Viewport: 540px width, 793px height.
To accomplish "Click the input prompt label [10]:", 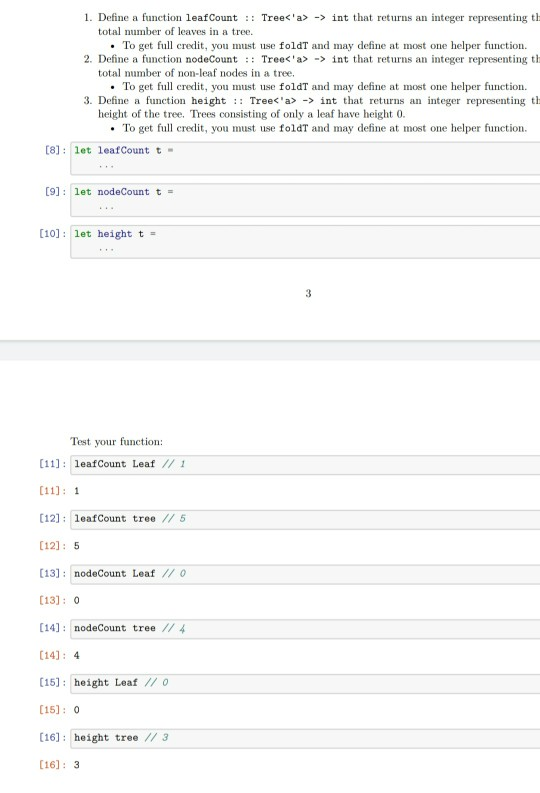I will click(53, 234).
